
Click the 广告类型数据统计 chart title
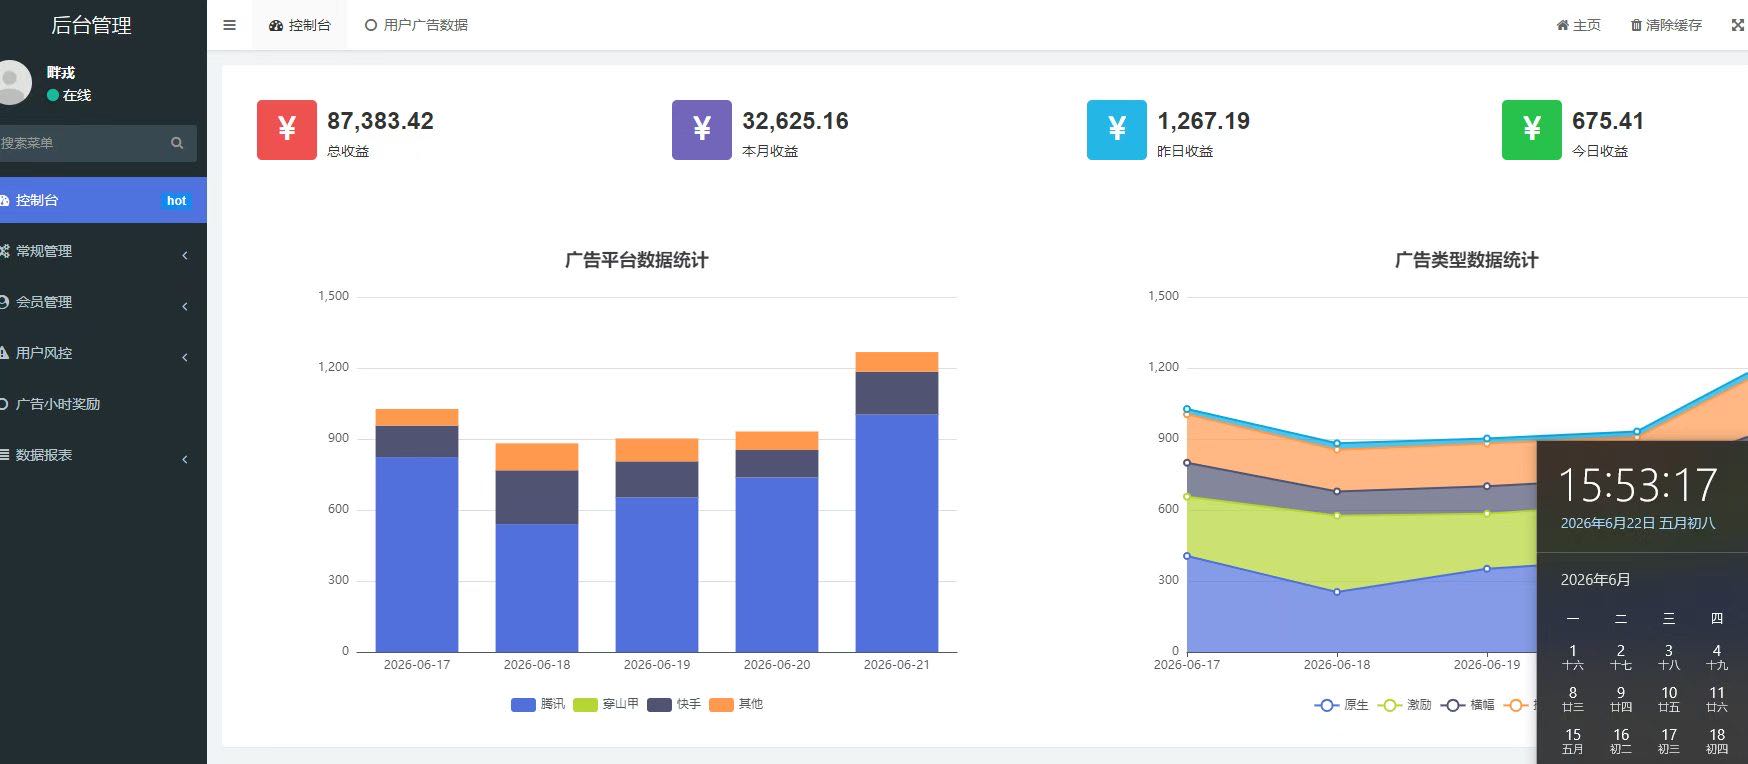pyautogui.click(x=1467, y=260)
